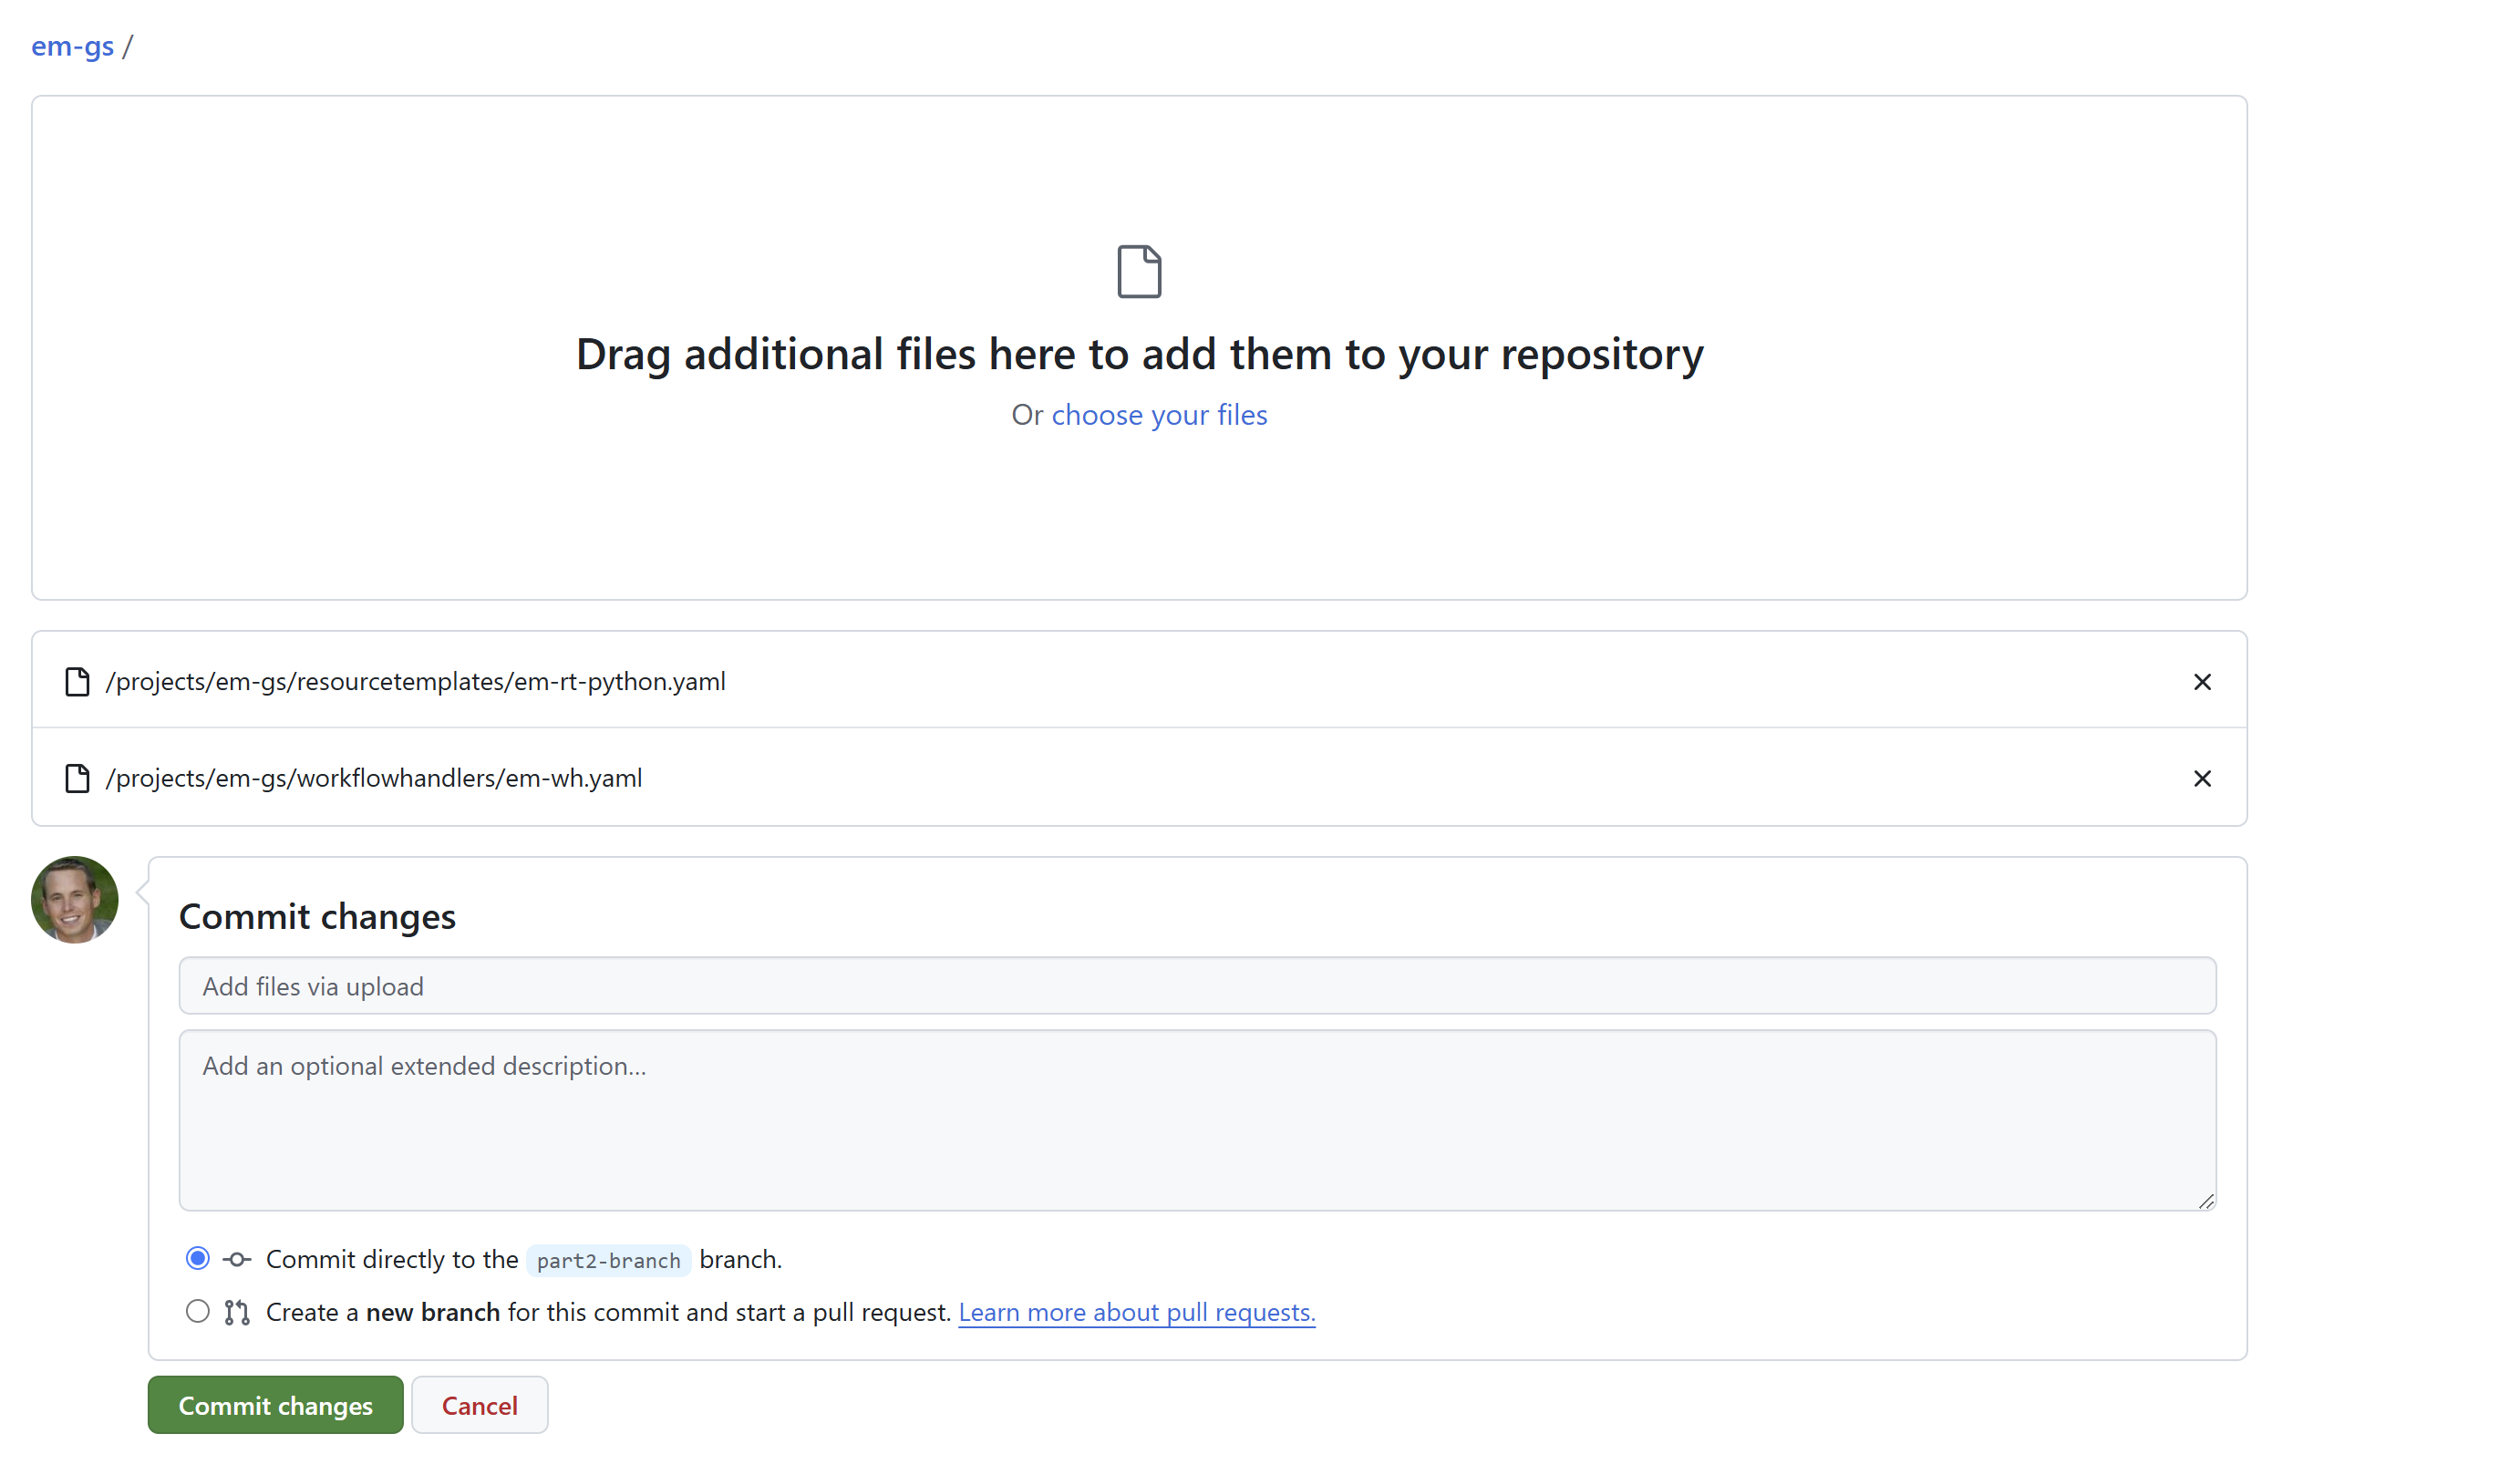Select the commit directly to part2-branch radio

[198, 1258]
